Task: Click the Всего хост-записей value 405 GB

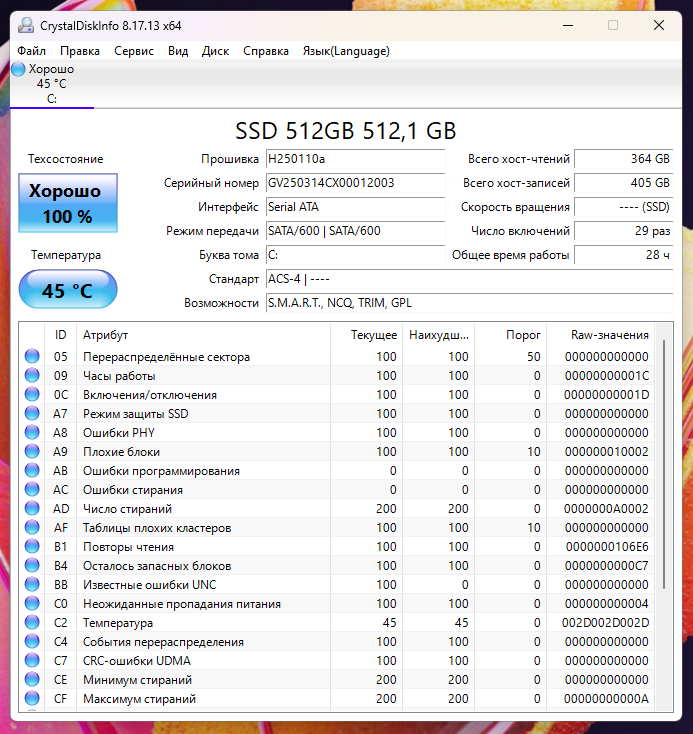Action: tap(624, 183)
